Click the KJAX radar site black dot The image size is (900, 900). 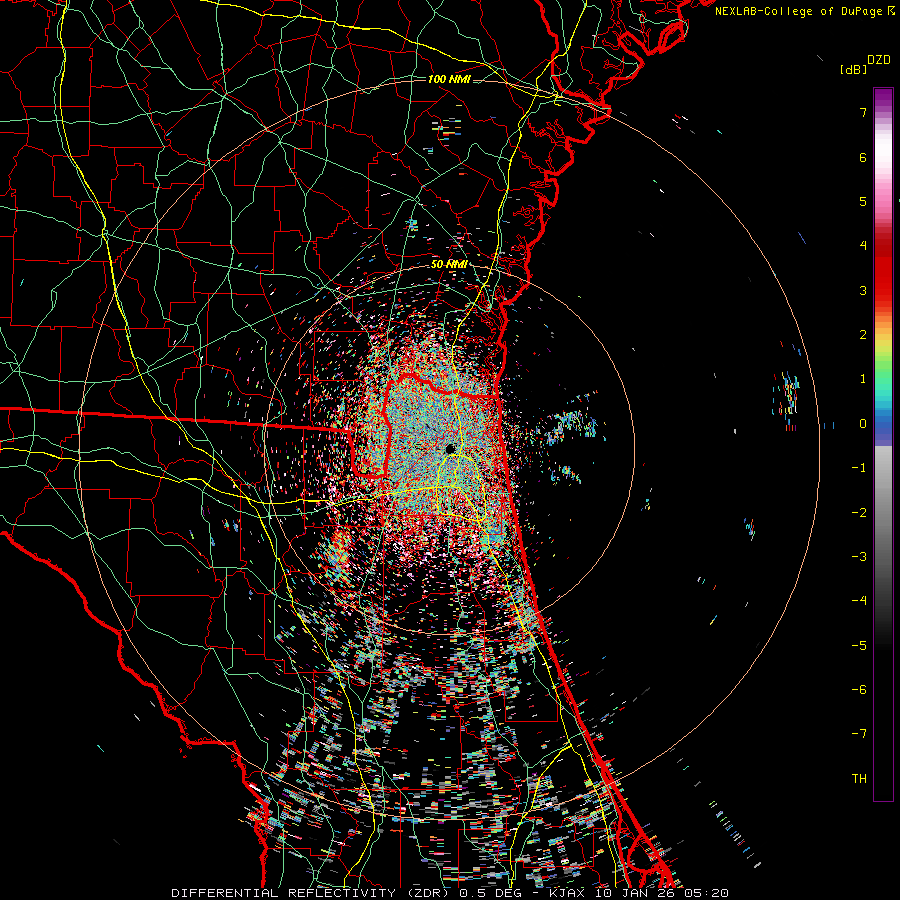pos(450,448)
